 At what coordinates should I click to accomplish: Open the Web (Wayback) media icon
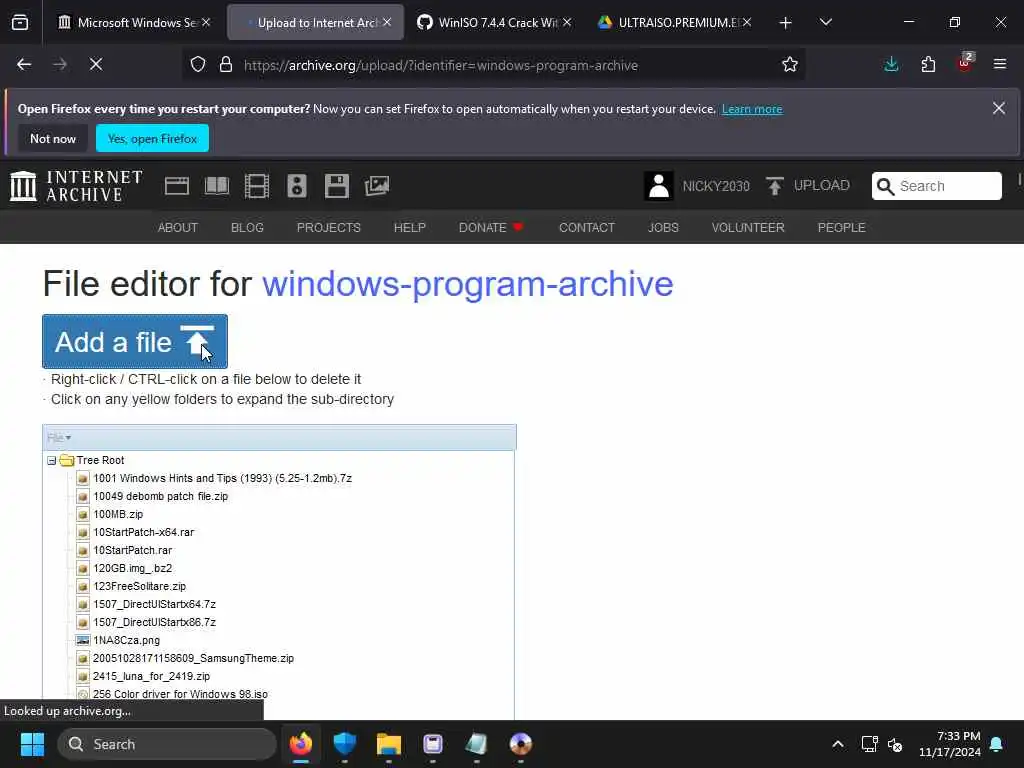[176, 186]
